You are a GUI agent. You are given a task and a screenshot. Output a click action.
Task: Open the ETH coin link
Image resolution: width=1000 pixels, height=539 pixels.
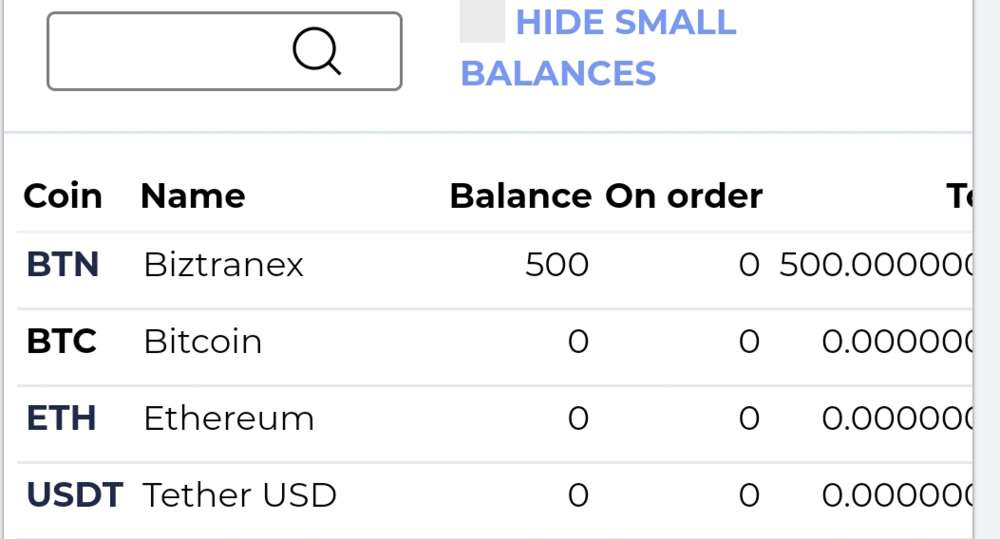(61, 418)
